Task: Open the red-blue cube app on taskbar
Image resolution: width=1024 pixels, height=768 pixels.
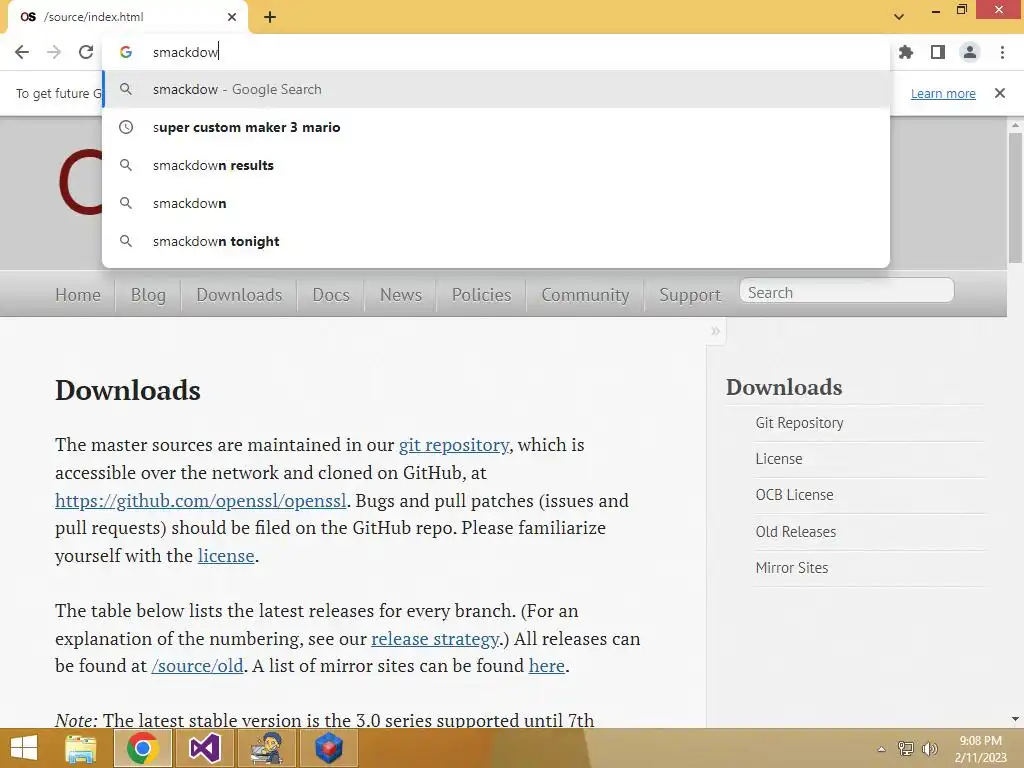Action: pyautogui.click(x=328, y=748)
